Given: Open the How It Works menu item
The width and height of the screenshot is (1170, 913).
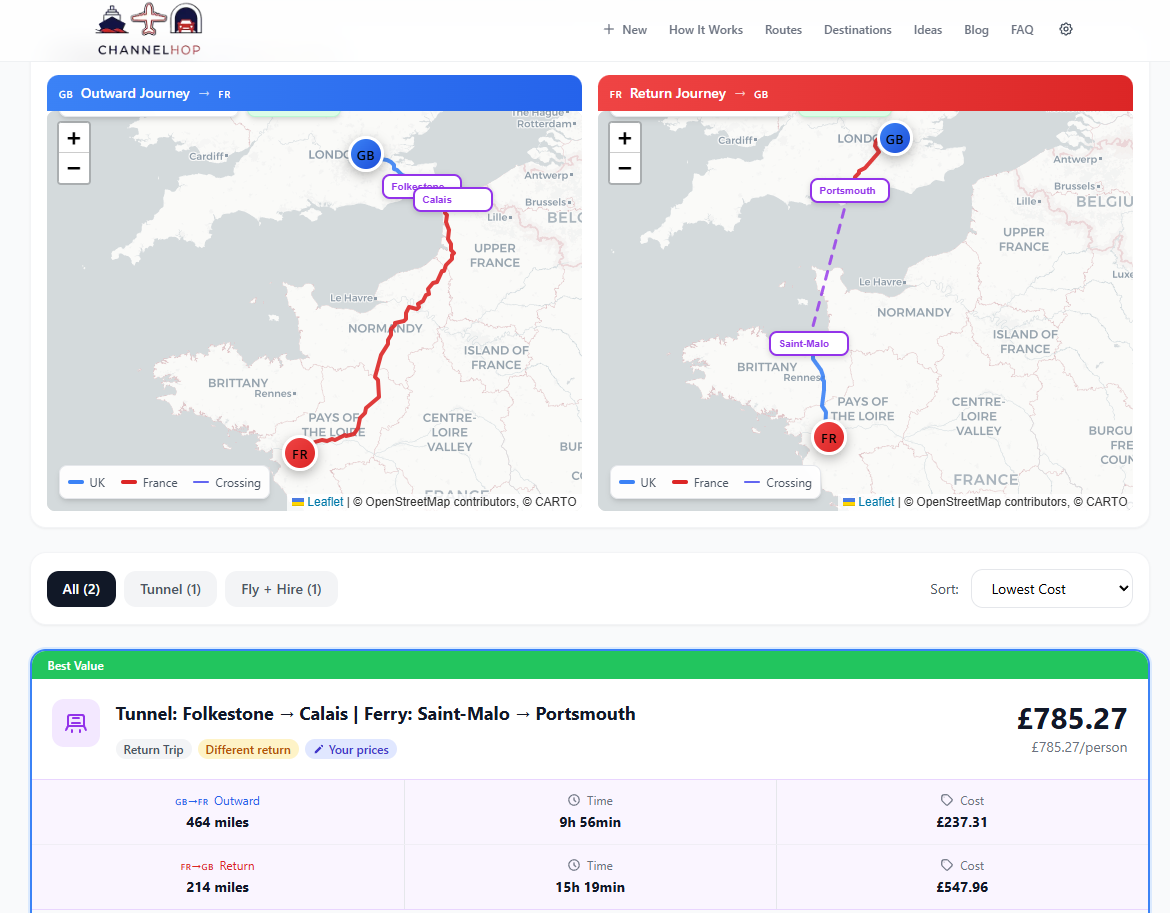Looking at the screenshot, I should [705, 29].
